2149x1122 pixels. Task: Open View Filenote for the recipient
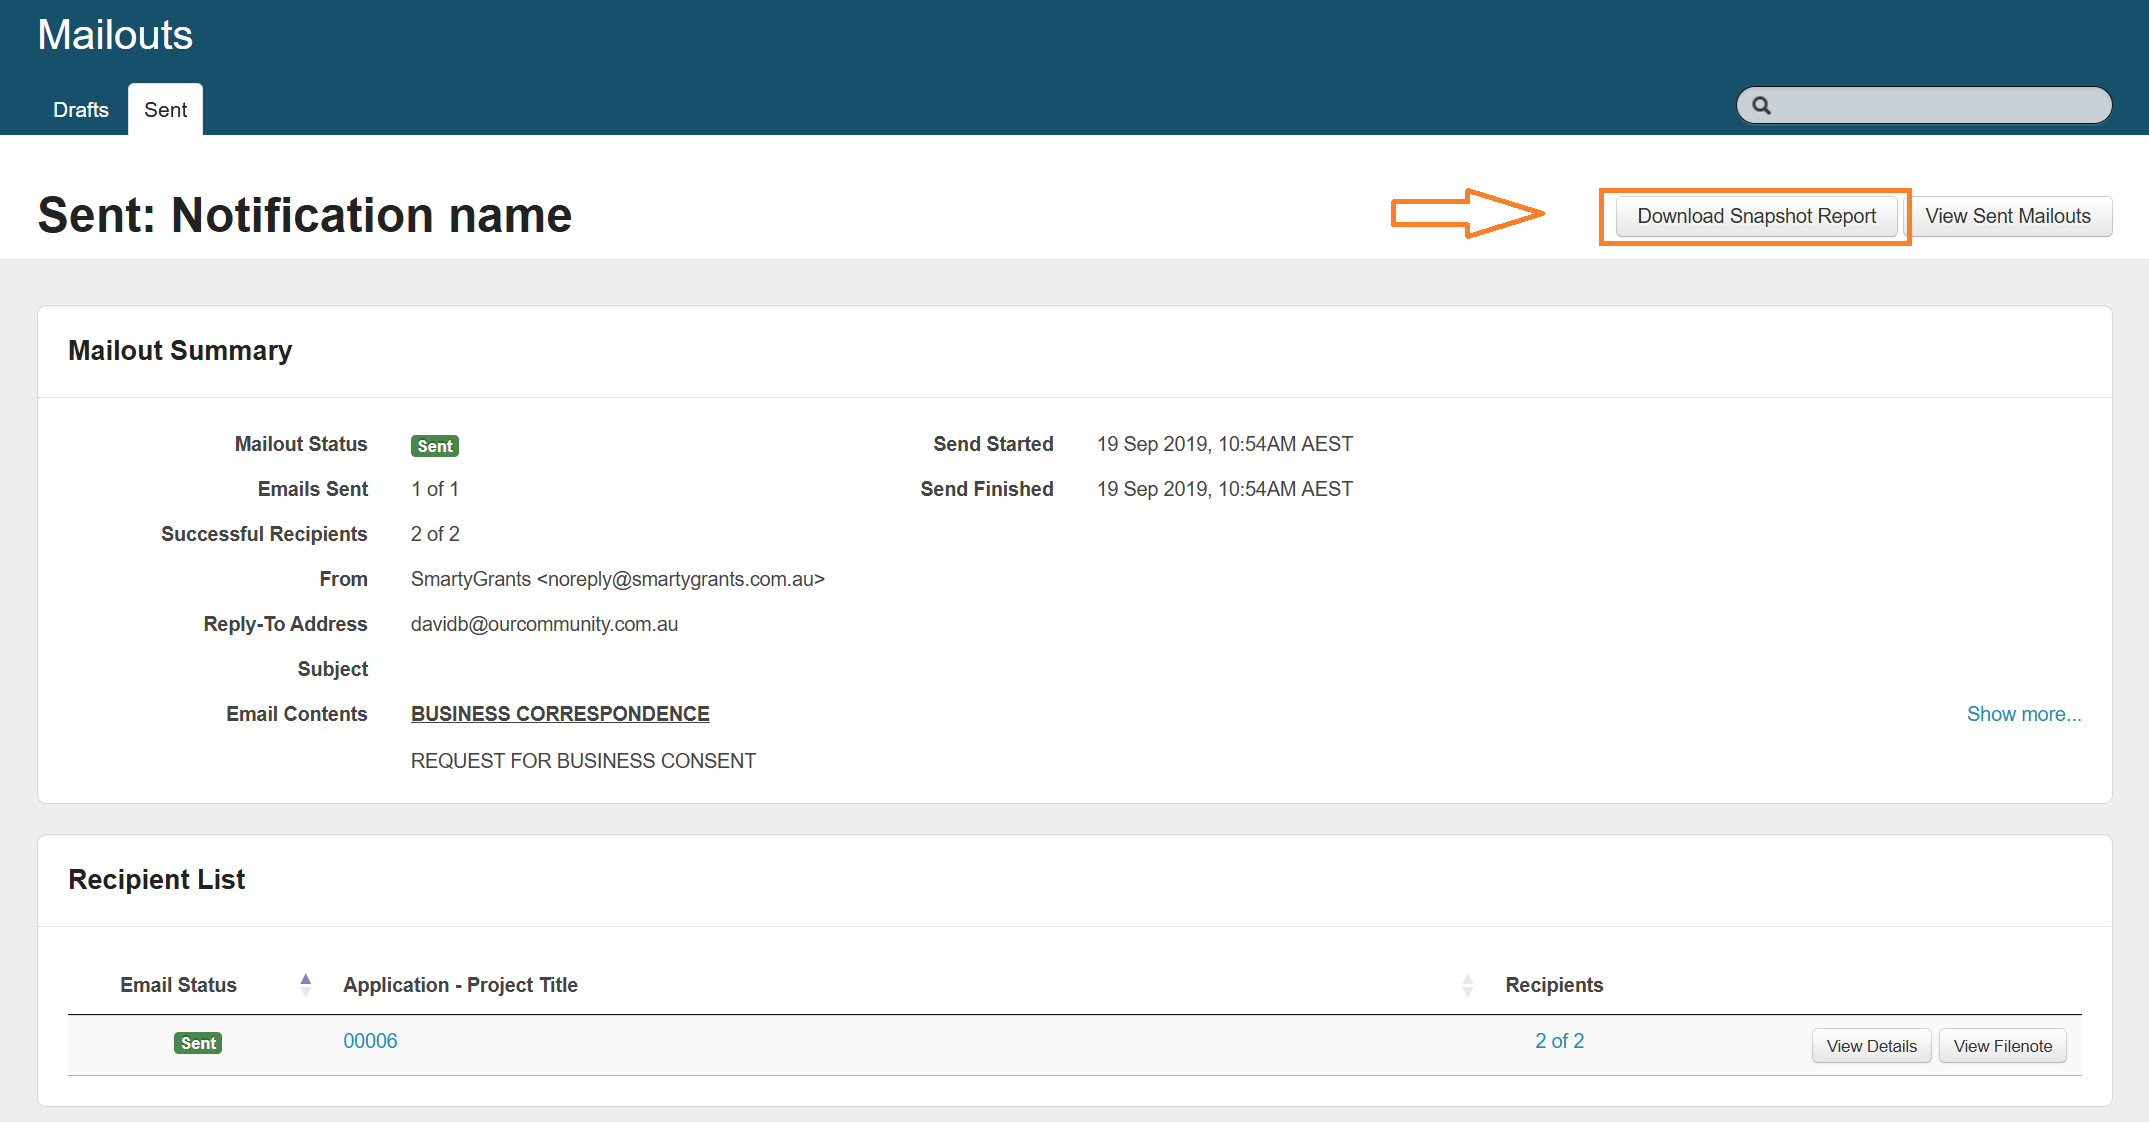click(2002, 1046)
